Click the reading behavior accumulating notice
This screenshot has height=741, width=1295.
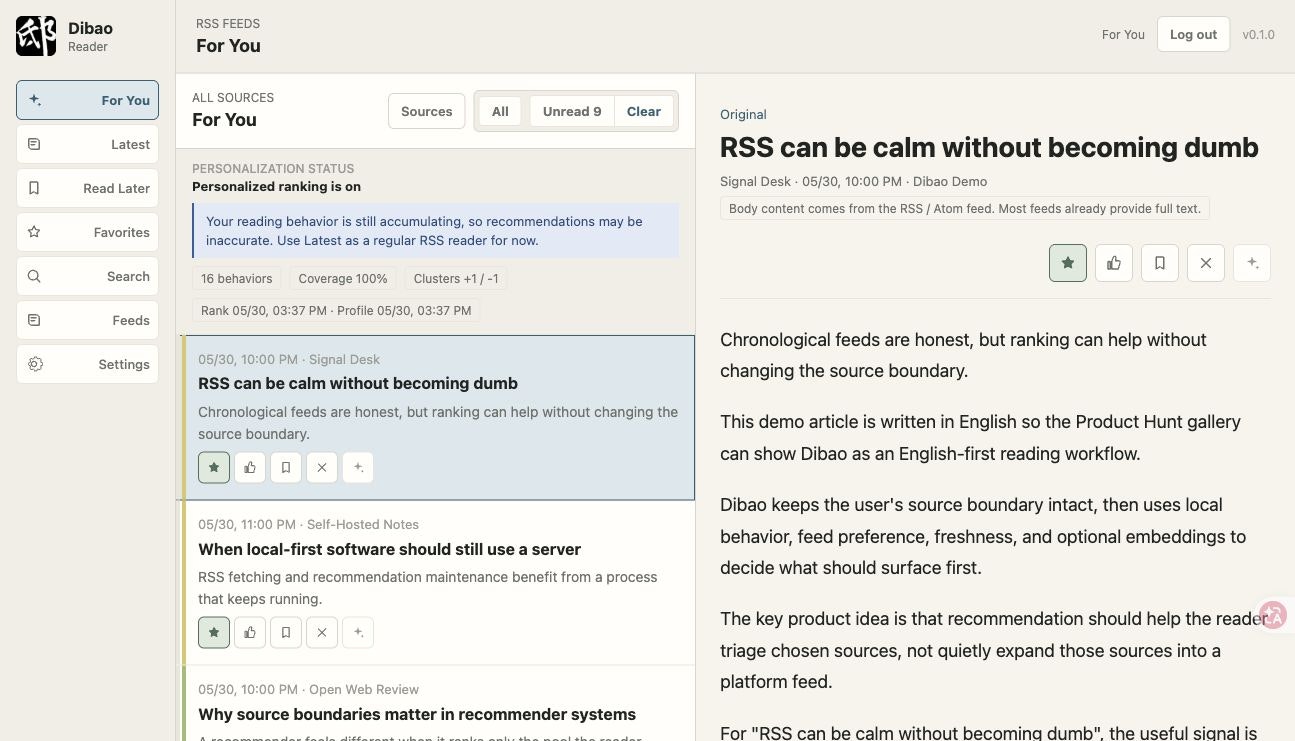tap(435, 231)
